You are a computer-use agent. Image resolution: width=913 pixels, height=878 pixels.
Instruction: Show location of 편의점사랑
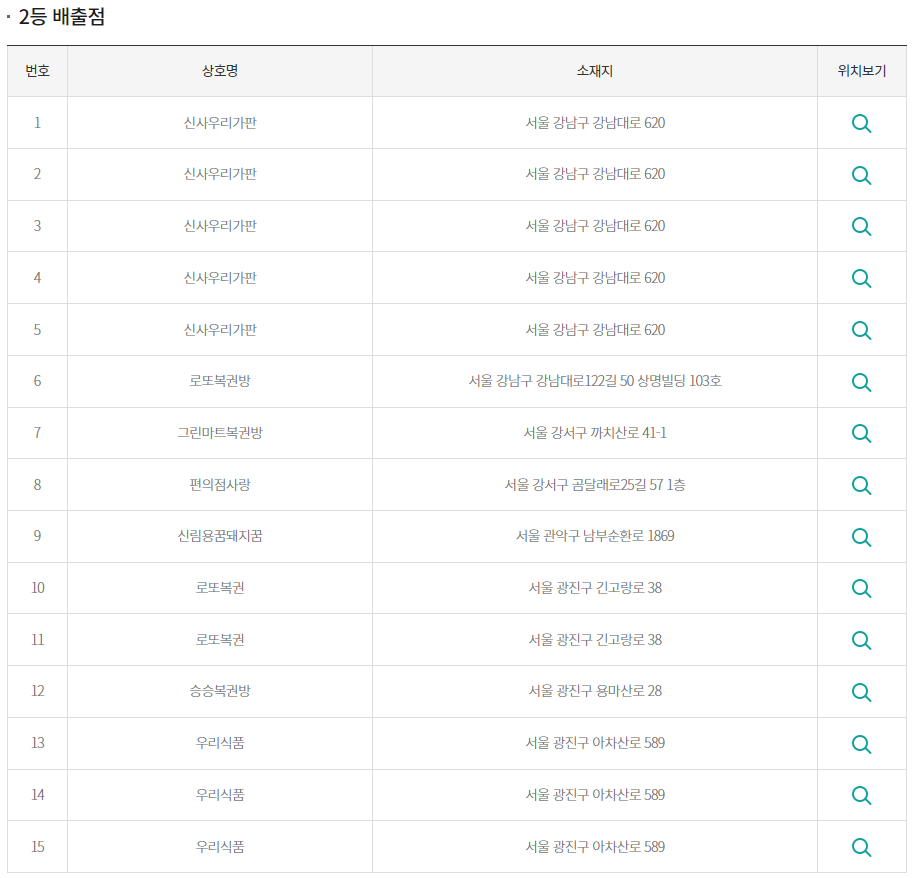pyautogui.click(x=861, y=485)
